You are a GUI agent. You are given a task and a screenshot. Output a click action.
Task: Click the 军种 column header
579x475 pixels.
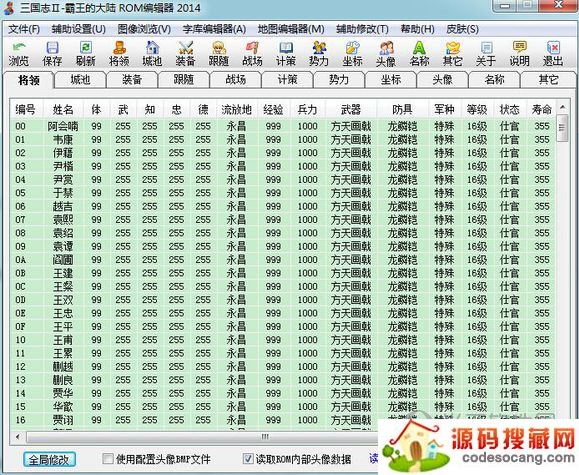pos(444,109)
